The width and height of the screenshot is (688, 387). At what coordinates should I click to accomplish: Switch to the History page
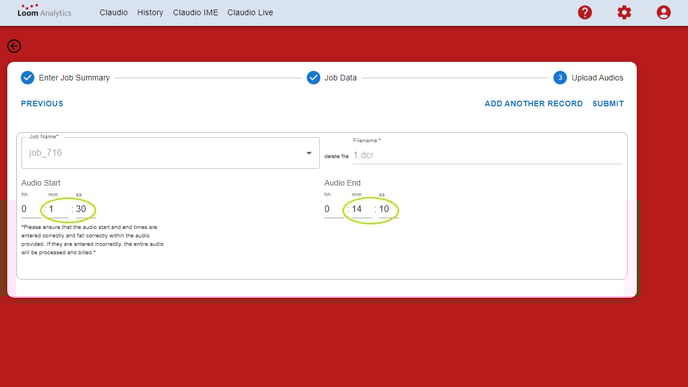(150, 12)
